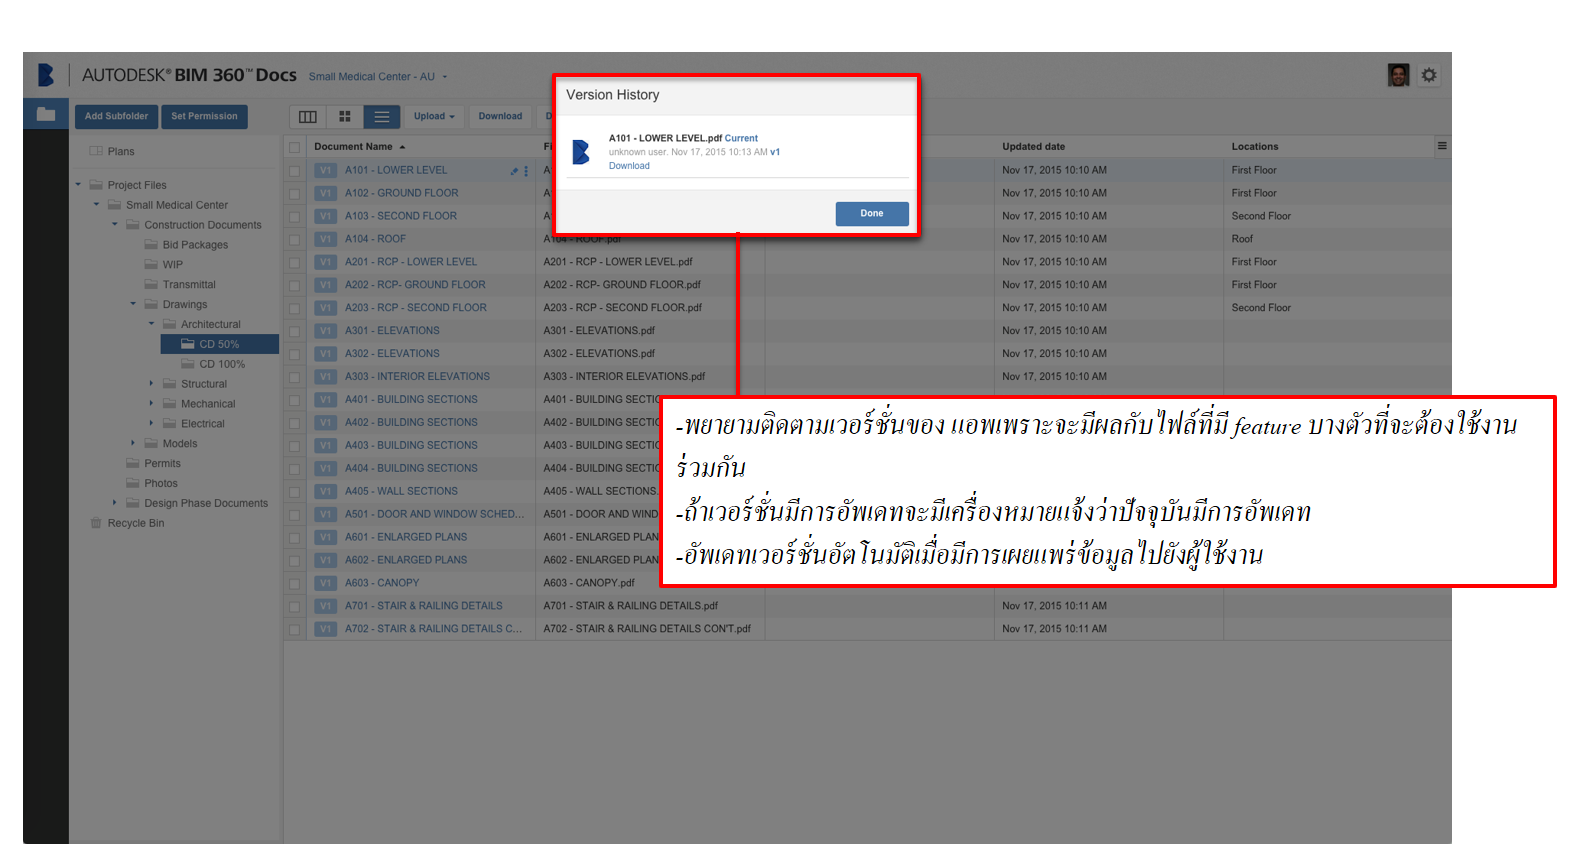The width and height of the screenshot is (1580, 854).
Task: Click Download link in Version History dialog
Action: pos(629,166)
